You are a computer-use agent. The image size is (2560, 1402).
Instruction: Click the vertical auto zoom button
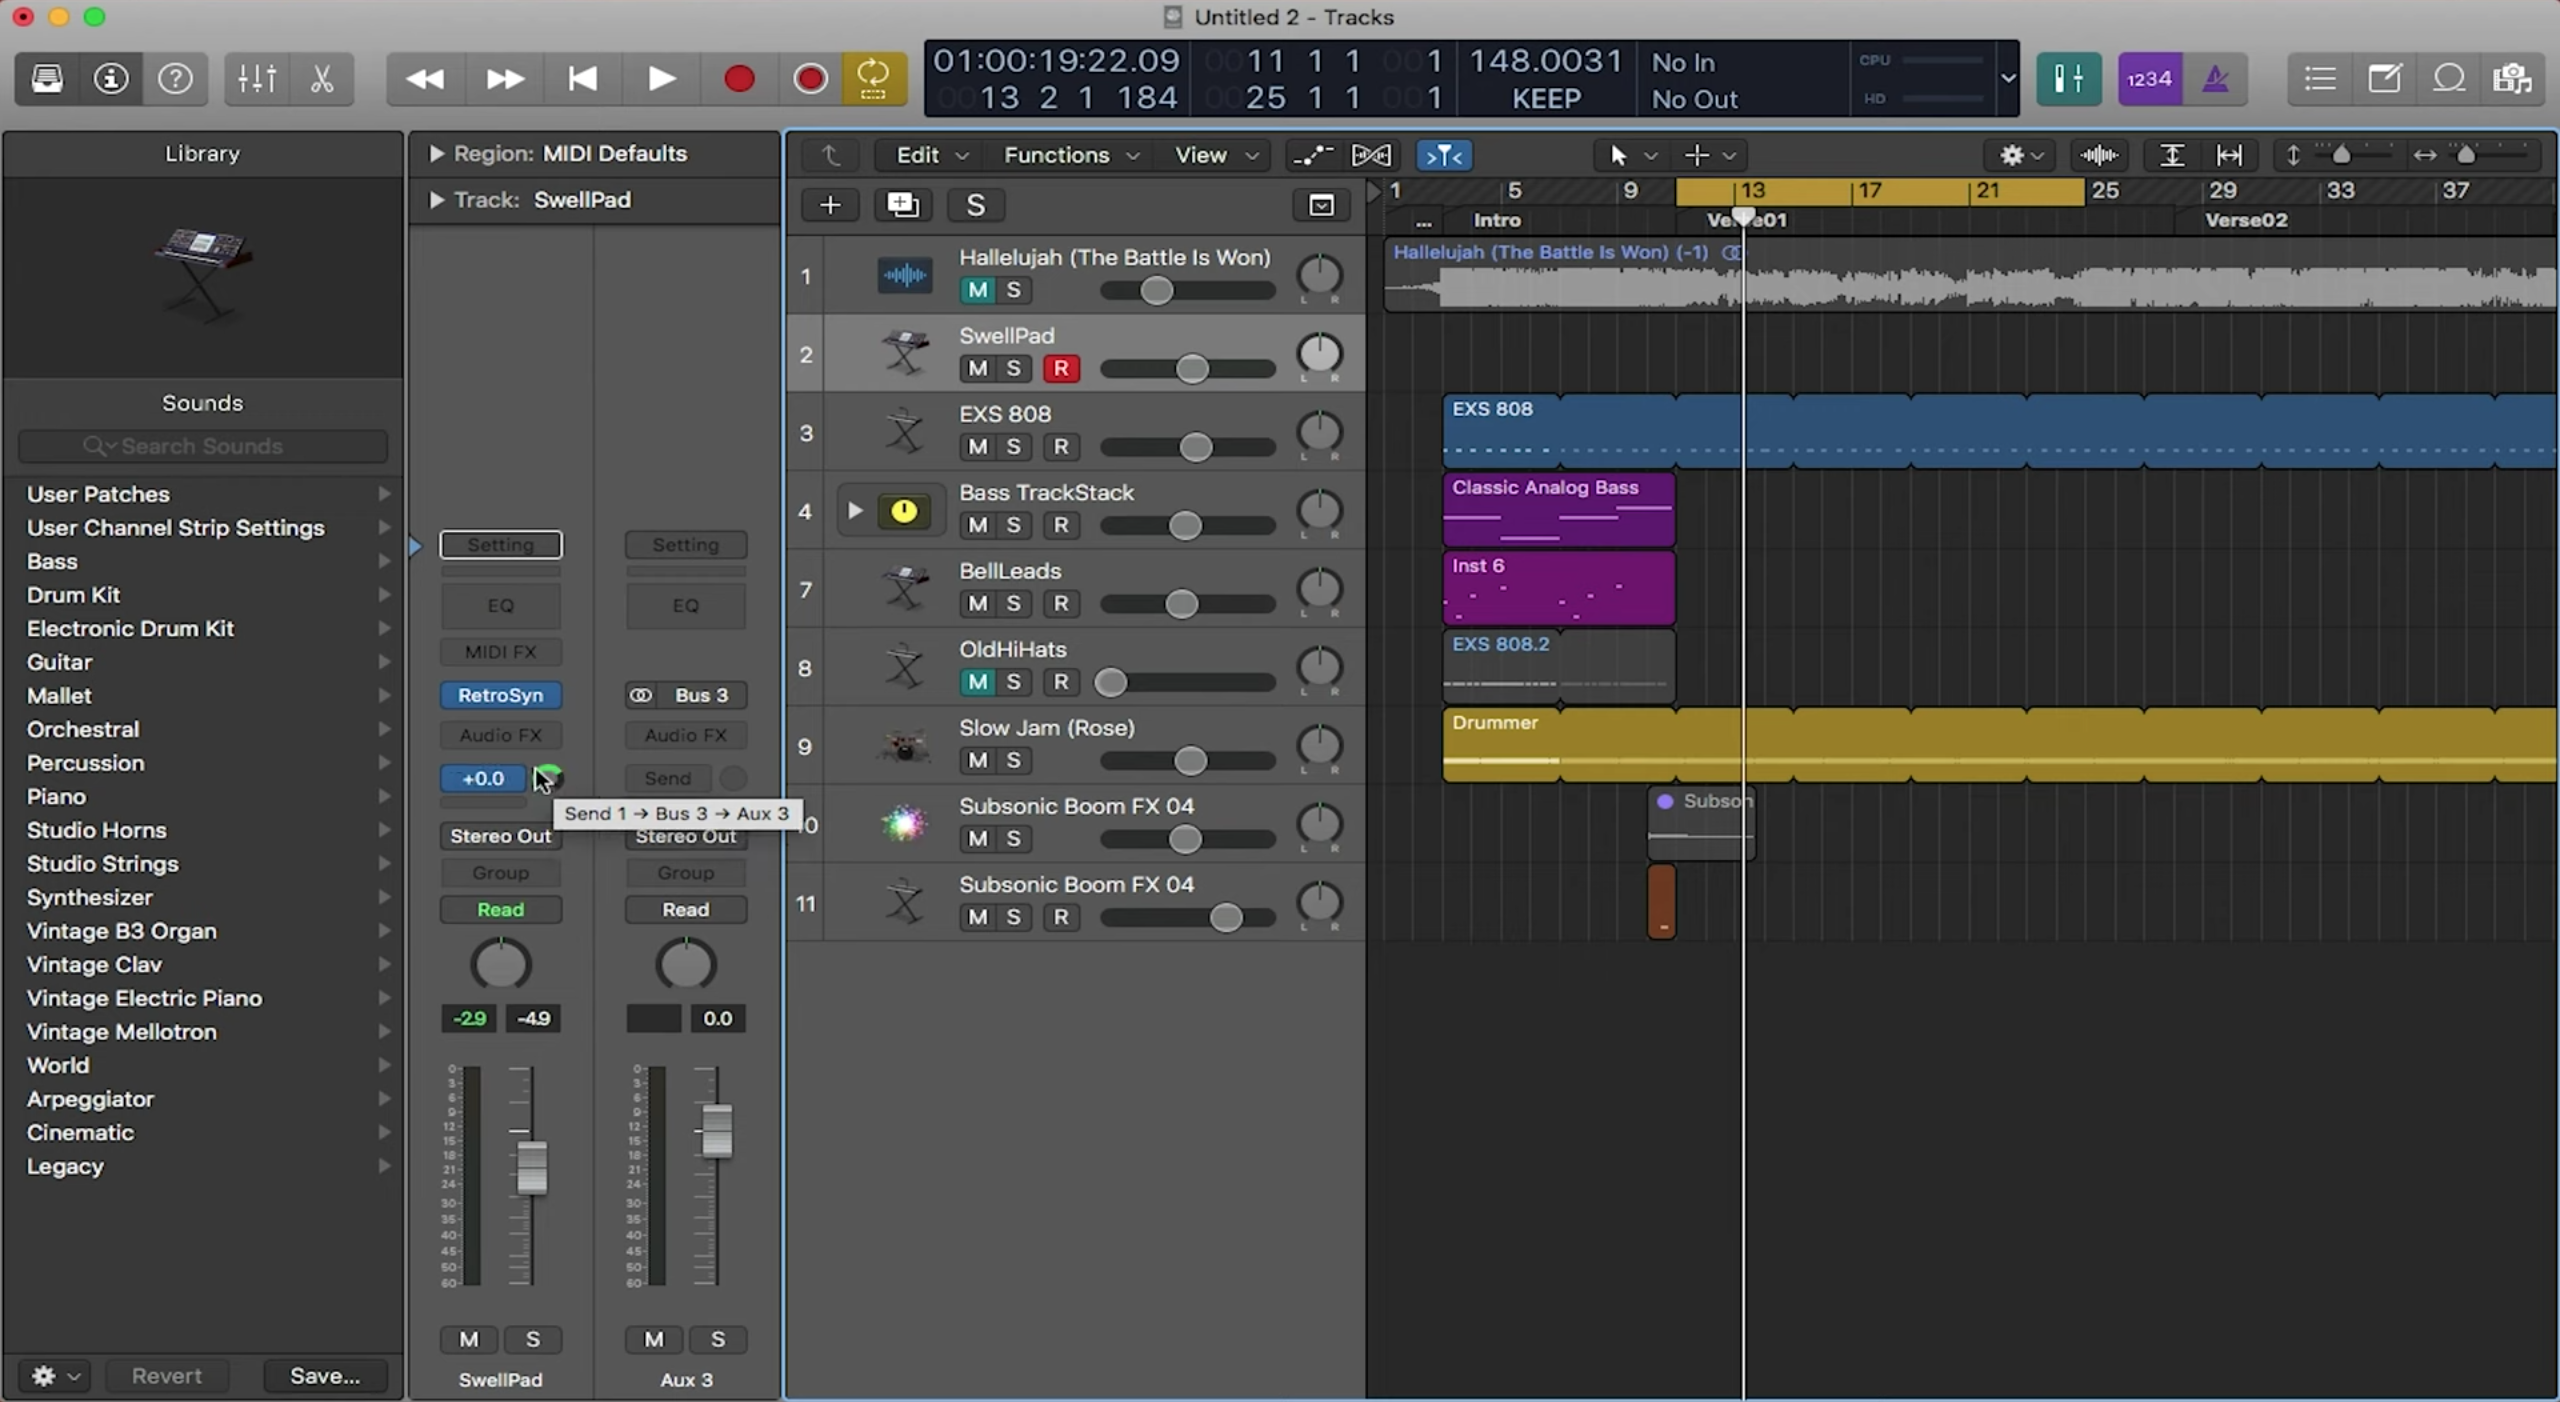(2172, 155)
